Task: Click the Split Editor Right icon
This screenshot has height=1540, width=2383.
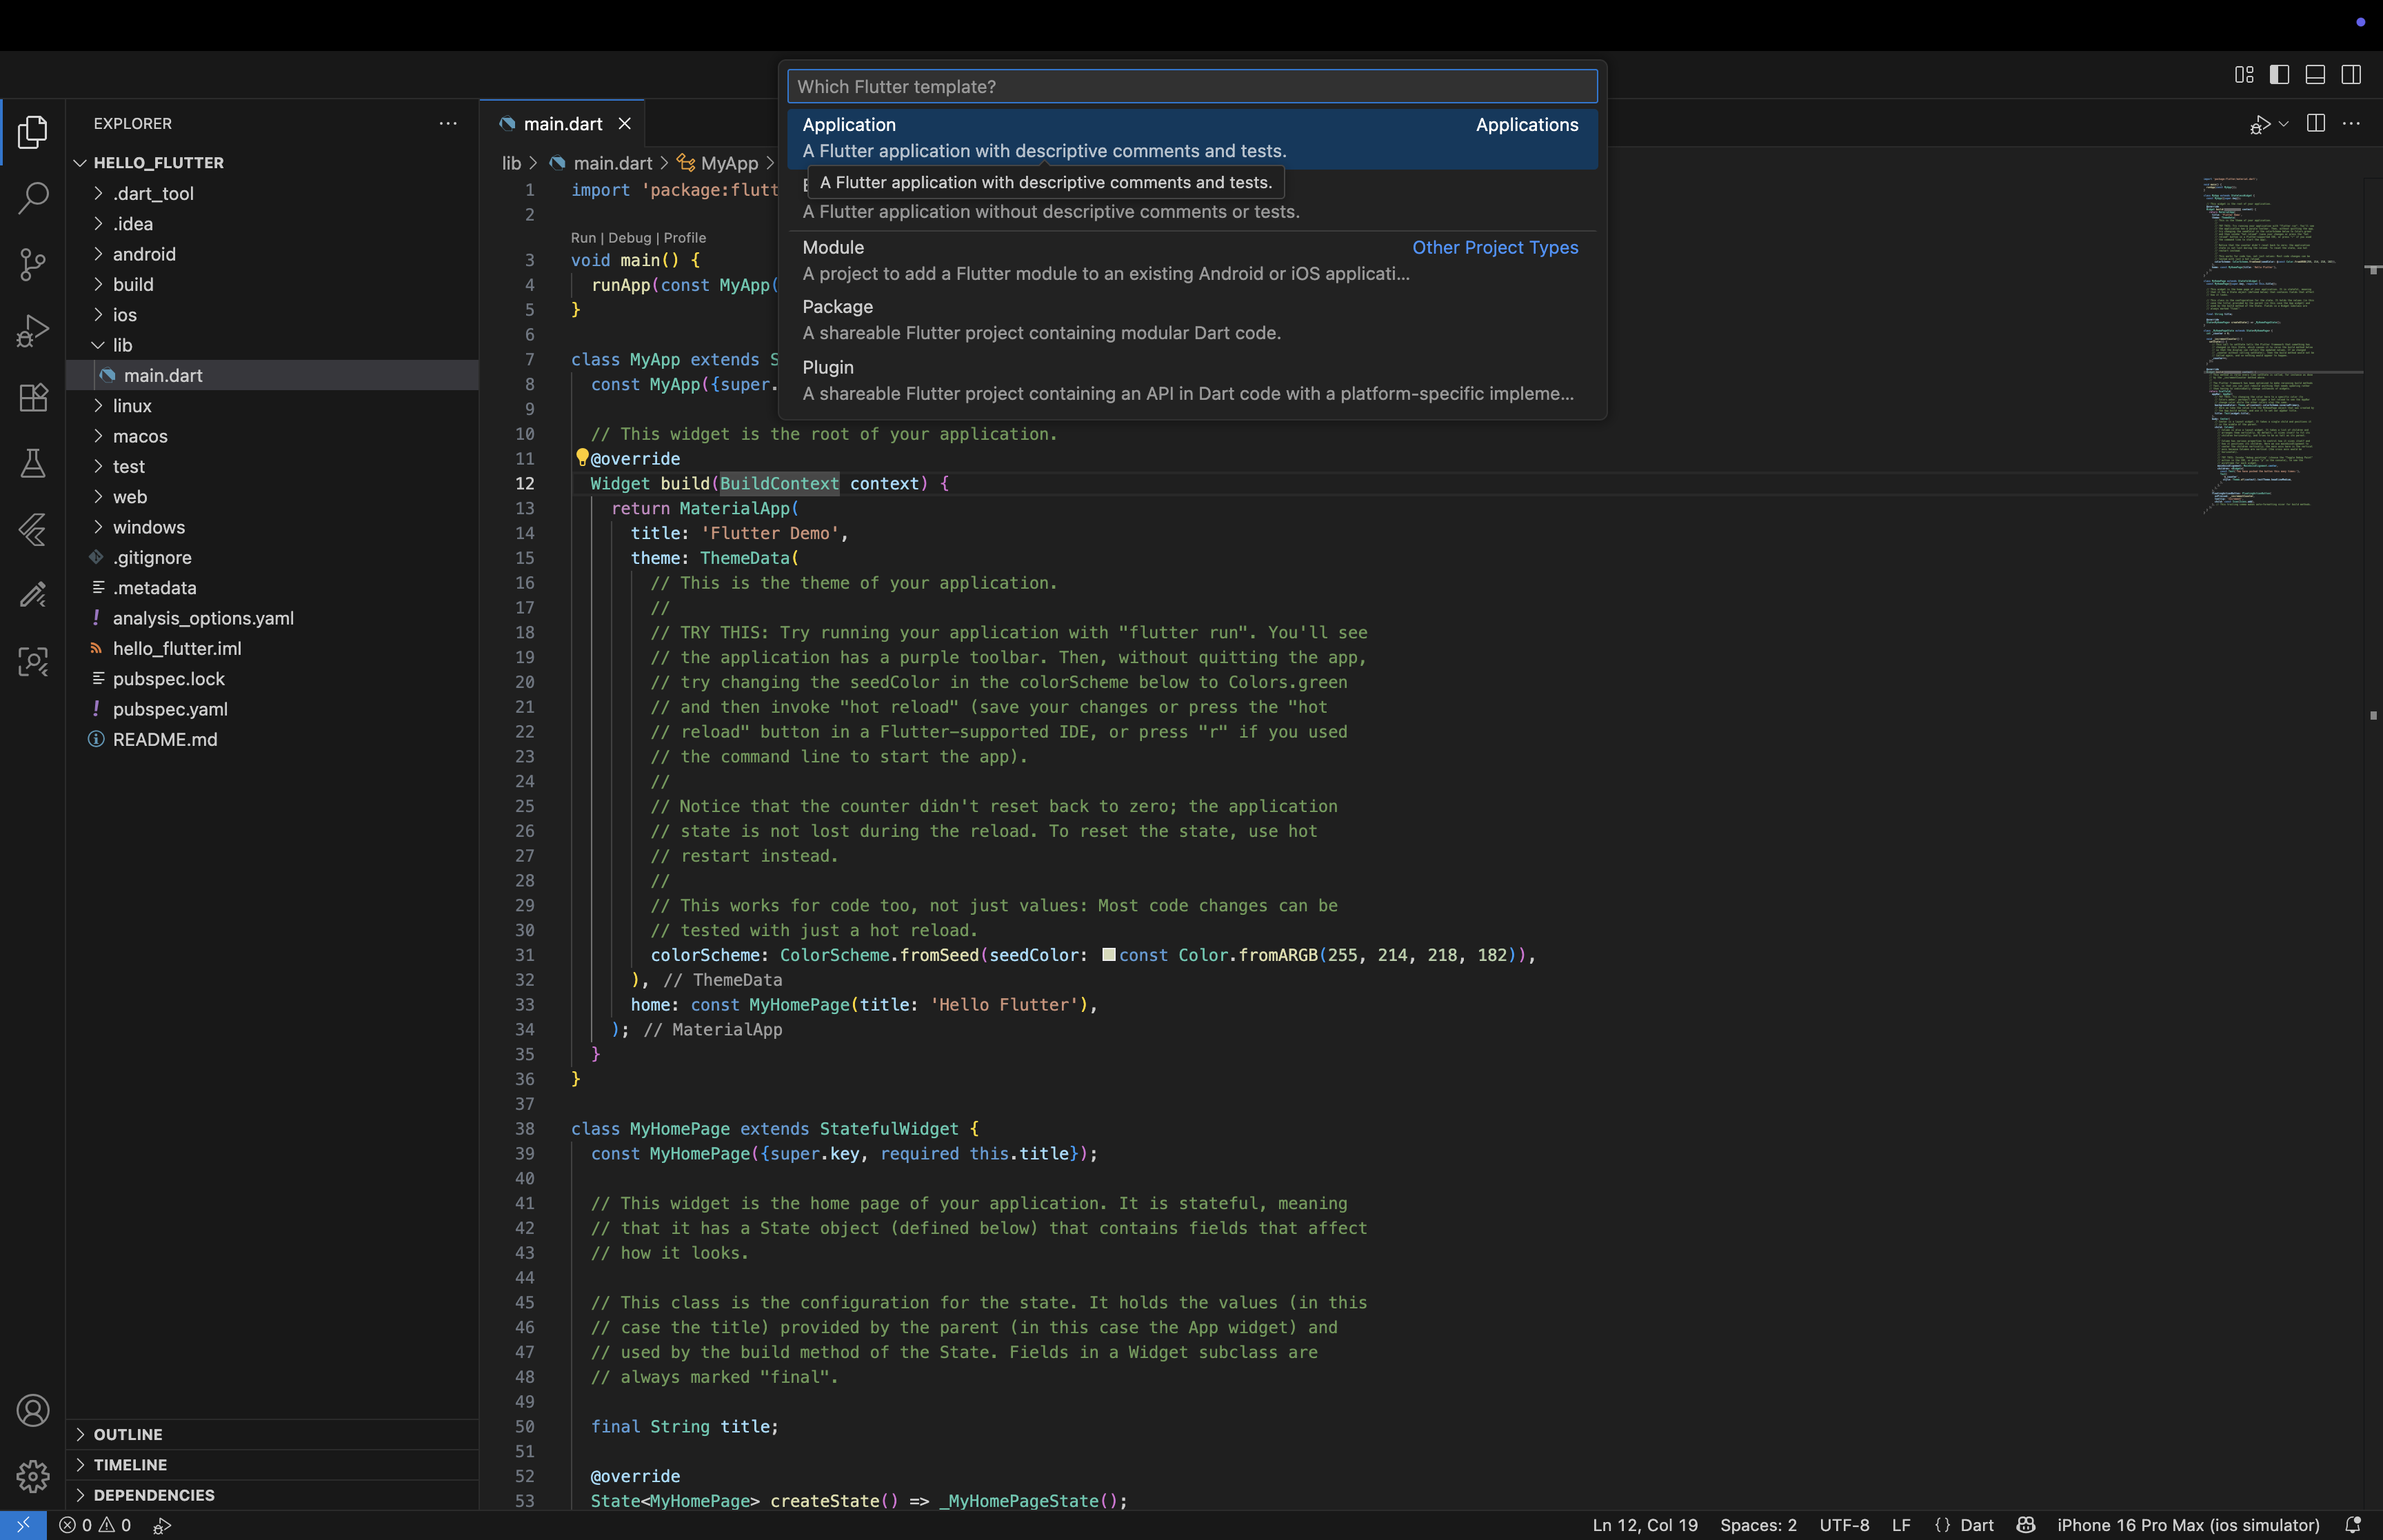Action: [2315, 123]
